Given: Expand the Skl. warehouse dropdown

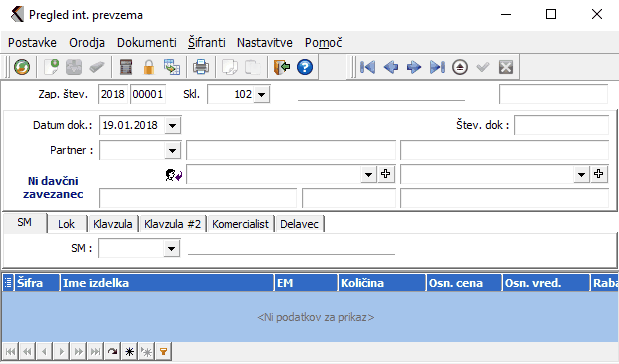Looking at the screenshot, I should [261, 95].
